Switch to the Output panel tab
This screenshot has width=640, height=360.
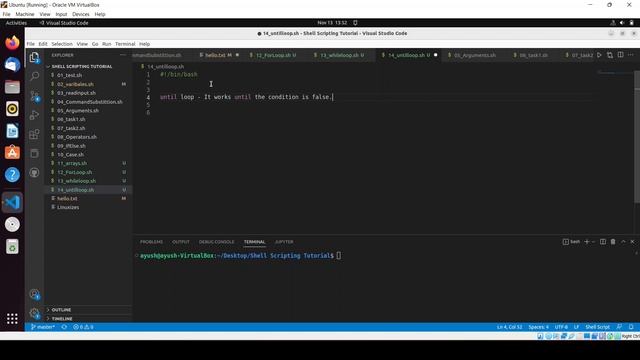pyautogui.click(x=180, y=242)
